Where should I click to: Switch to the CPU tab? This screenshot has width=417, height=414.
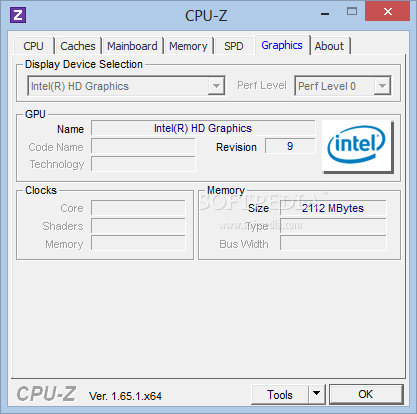(x=33, y=46)
